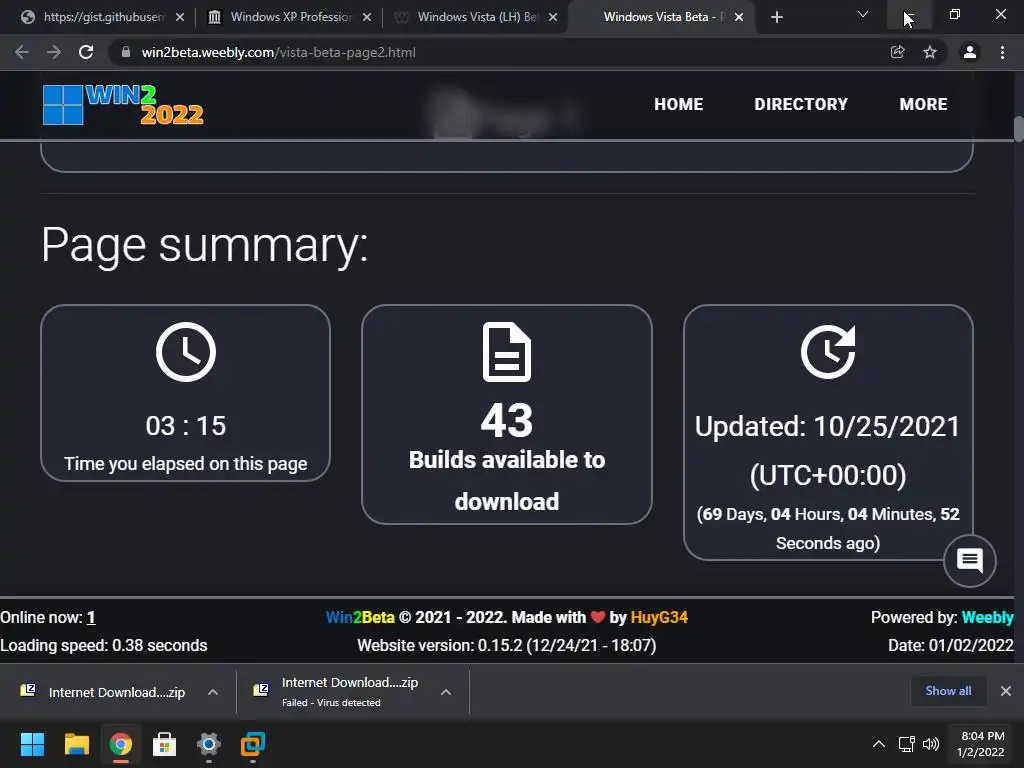Open Settings gear in taskbar
This screenshot has width=1024, height=768.
coord(209,744)
